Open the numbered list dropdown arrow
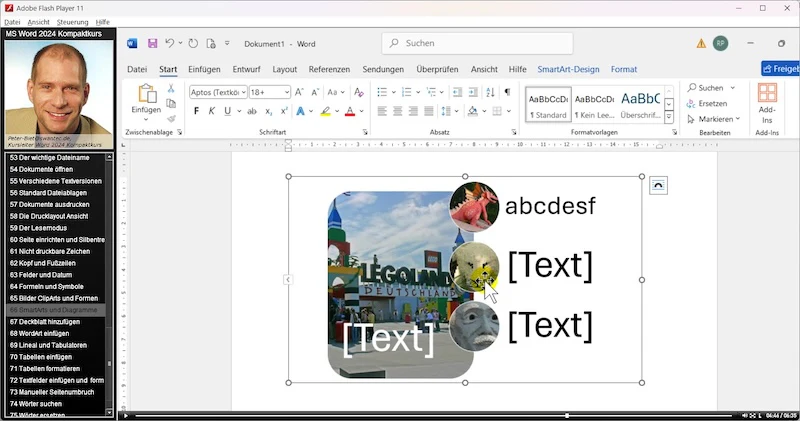 pyautogui.click(x=418, y=92)
